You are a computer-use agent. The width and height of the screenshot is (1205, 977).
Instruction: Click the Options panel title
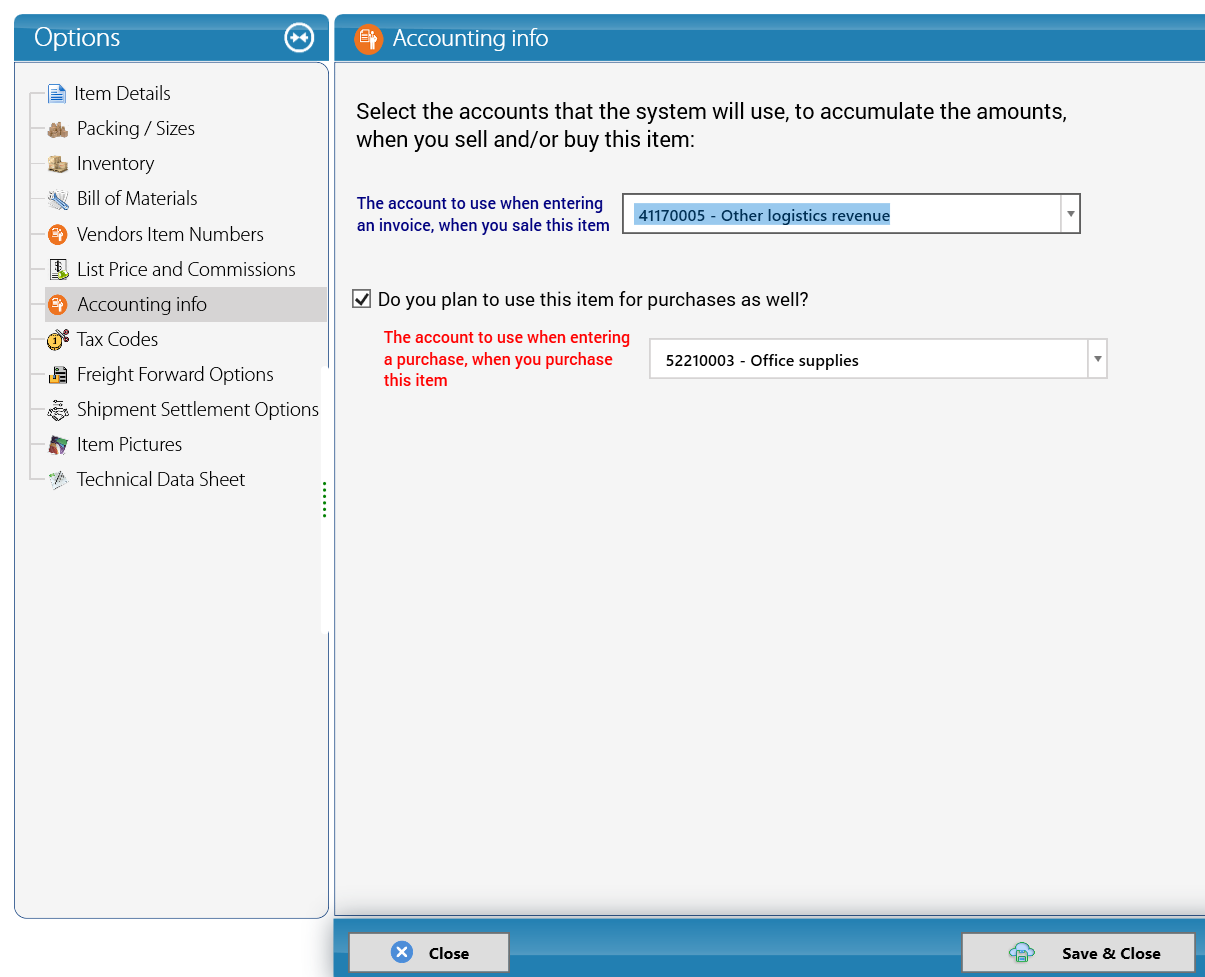77,38
